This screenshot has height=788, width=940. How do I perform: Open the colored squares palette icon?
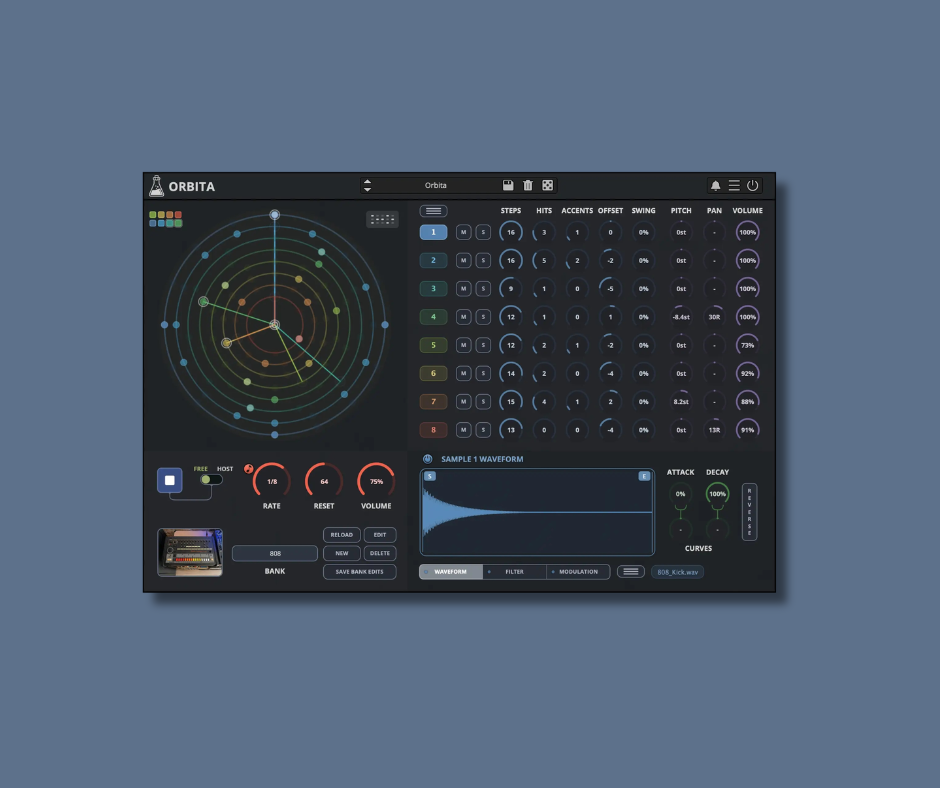pos(165,219)
